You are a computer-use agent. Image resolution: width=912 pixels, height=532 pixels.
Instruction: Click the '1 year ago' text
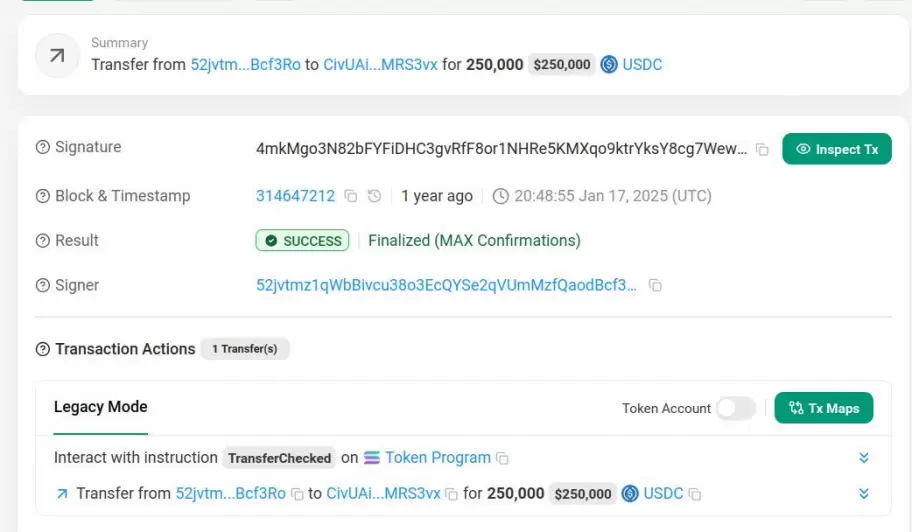[x=437, y=196]
